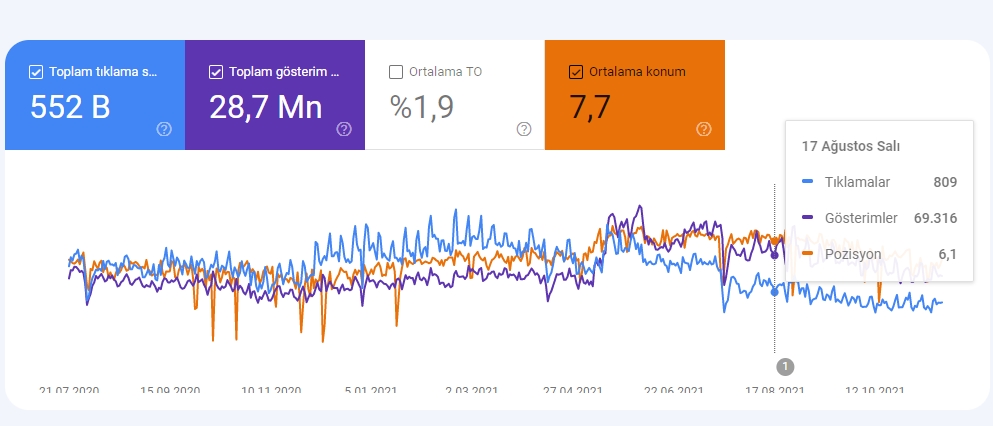993x426 pixels.
Task: Click the 6,1 position value in tooltip
Action: point(947,254)
